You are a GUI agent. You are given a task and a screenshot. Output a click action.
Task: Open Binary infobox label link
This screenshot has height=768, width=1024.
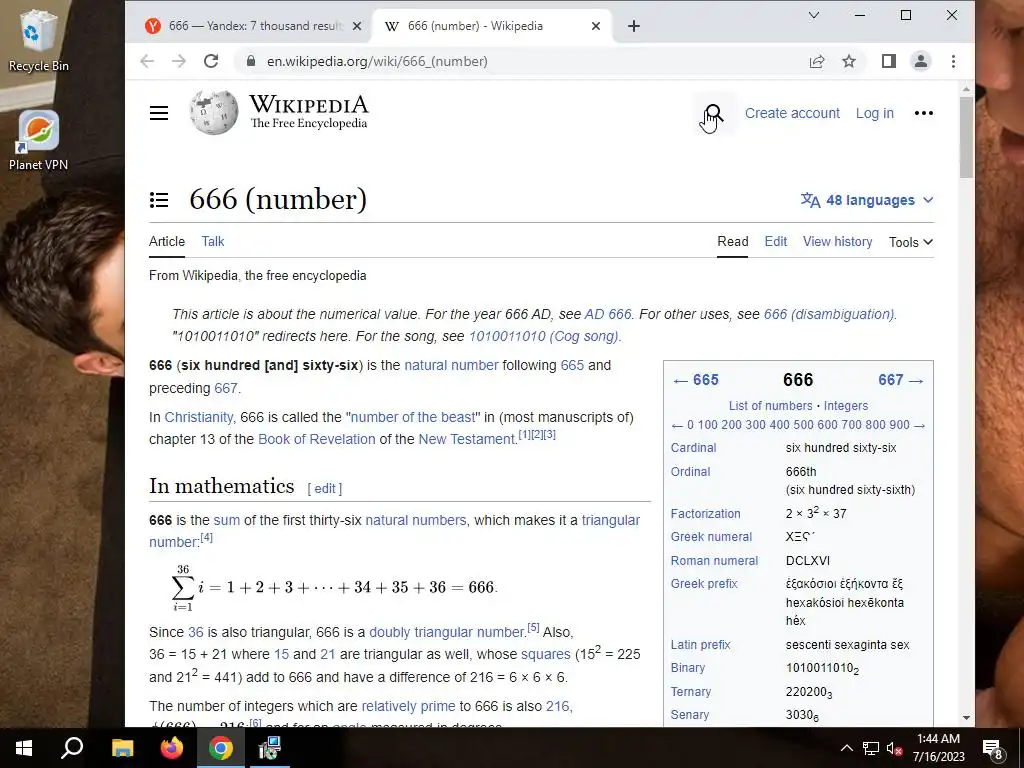click(688, 667)
